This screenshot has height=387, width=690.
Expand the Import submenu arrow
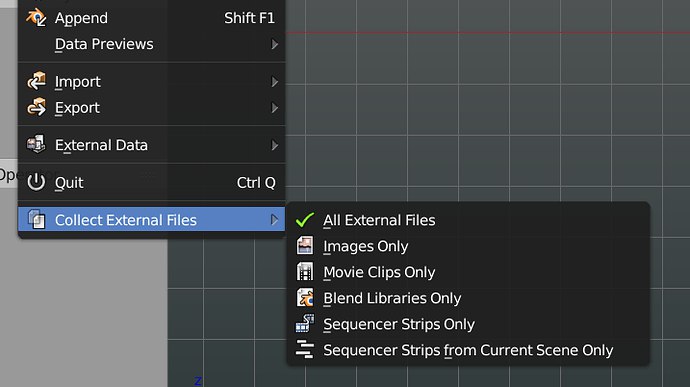click(x=275, y=81)
